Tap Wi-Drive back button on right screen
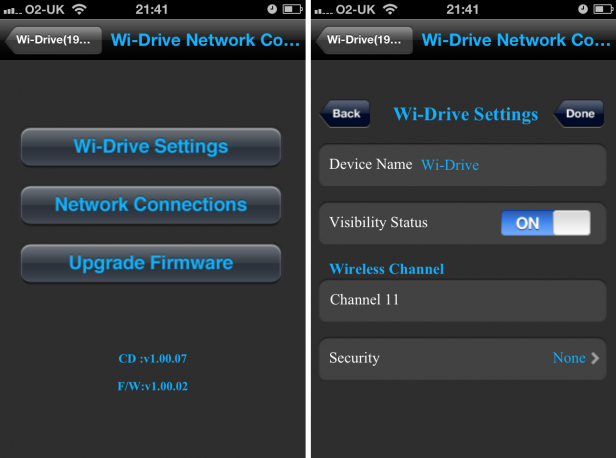This screenshot has height=458, width=616. [366, 41]
